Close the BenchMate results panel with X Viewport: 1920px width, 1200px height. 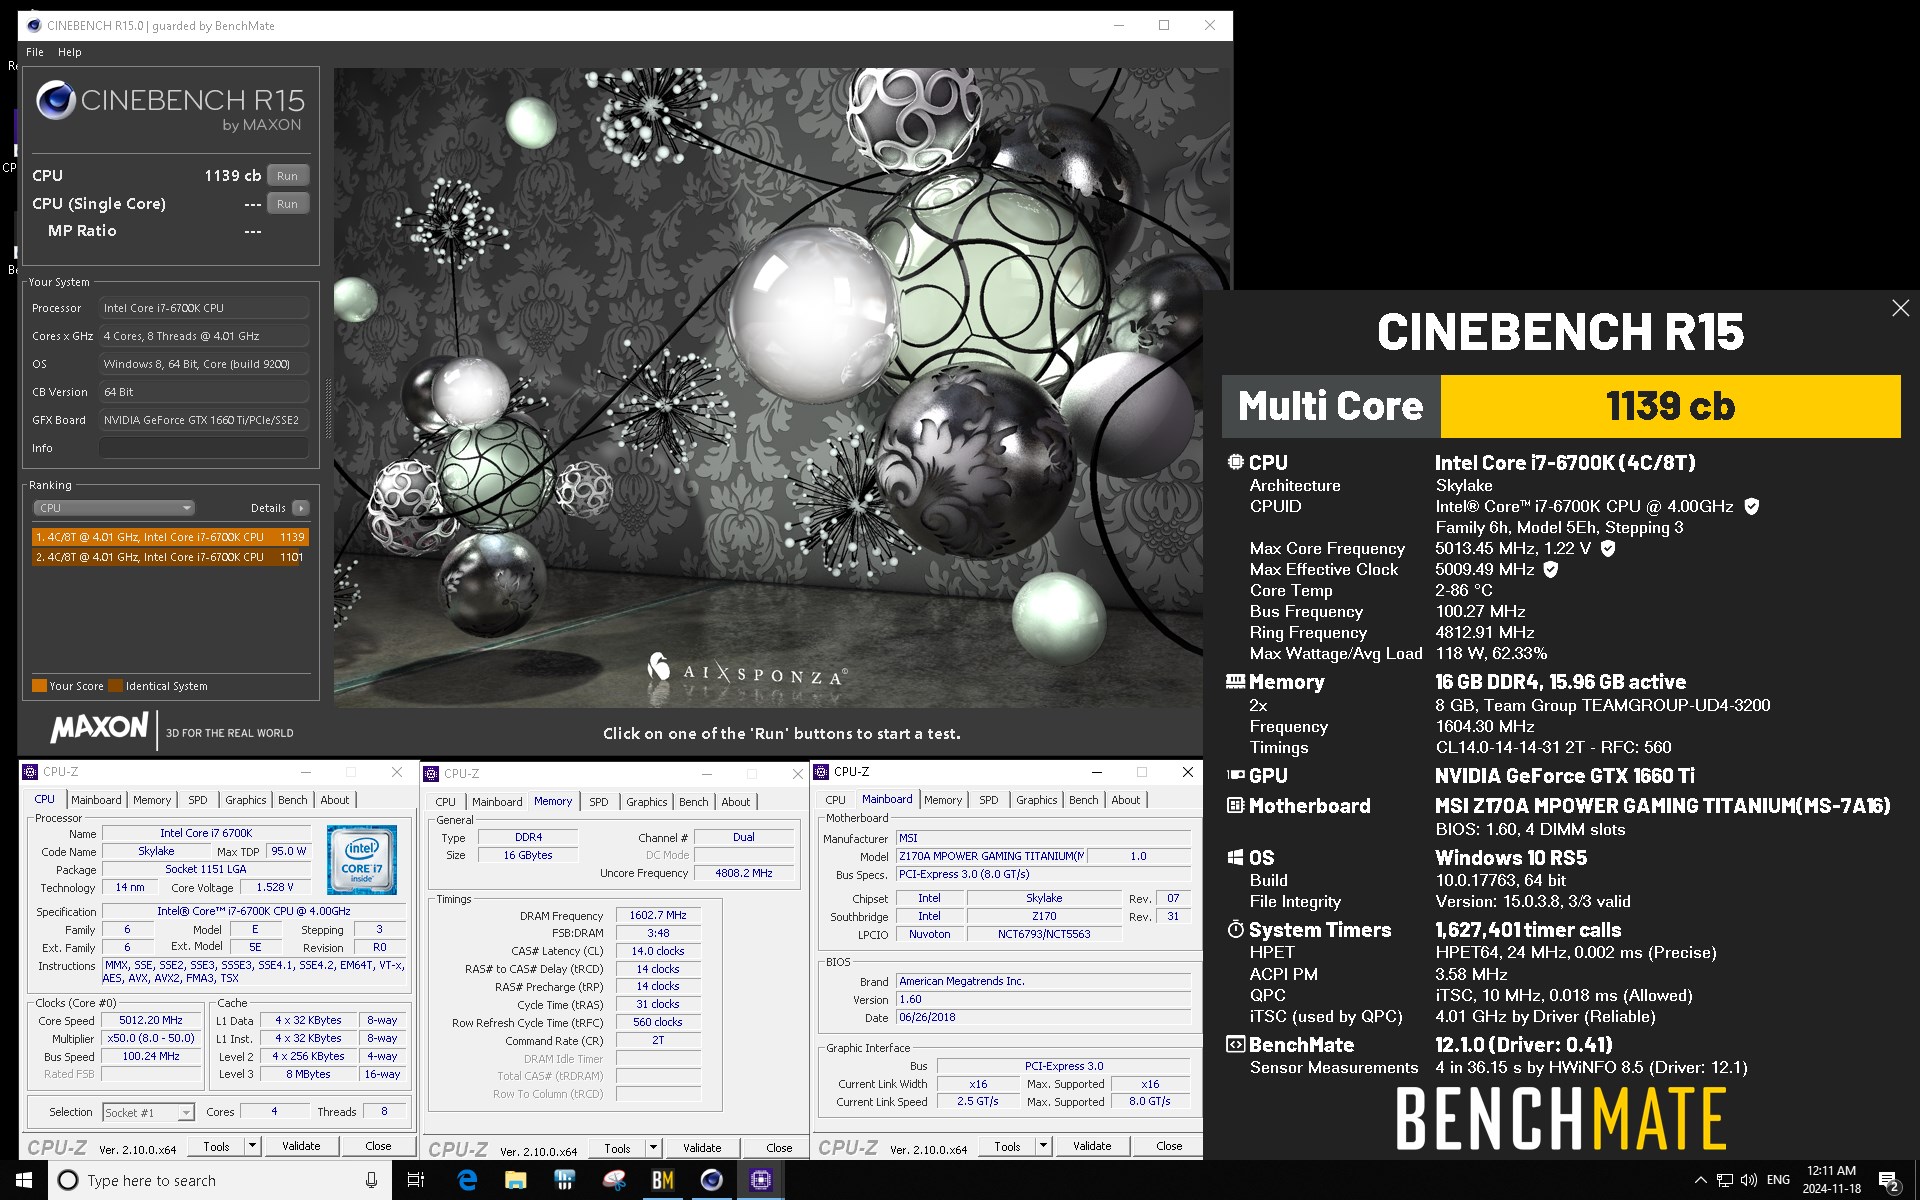point(1900,309)
